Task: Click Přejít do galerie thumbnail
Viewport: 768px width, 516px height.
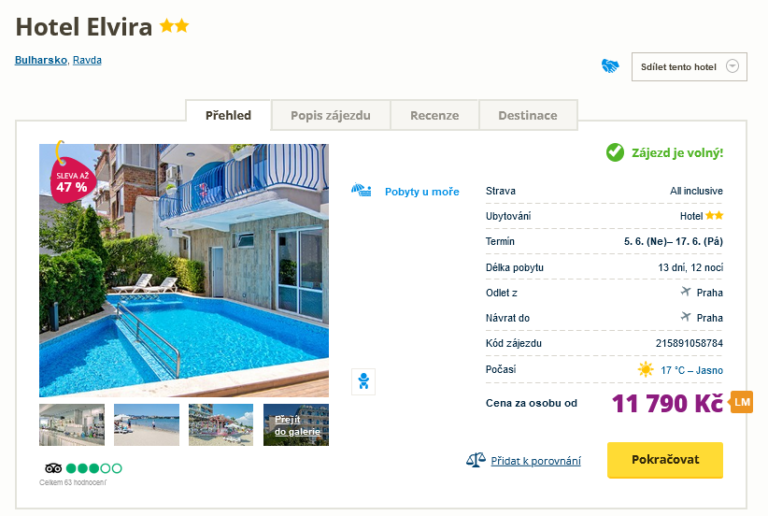Action: point(296,425)
